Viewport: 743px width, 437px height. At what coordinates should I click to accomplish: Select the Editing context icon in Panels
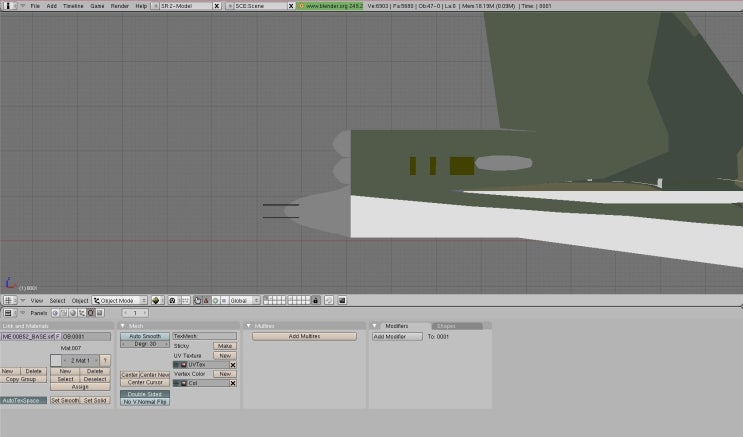coord(90,313)
